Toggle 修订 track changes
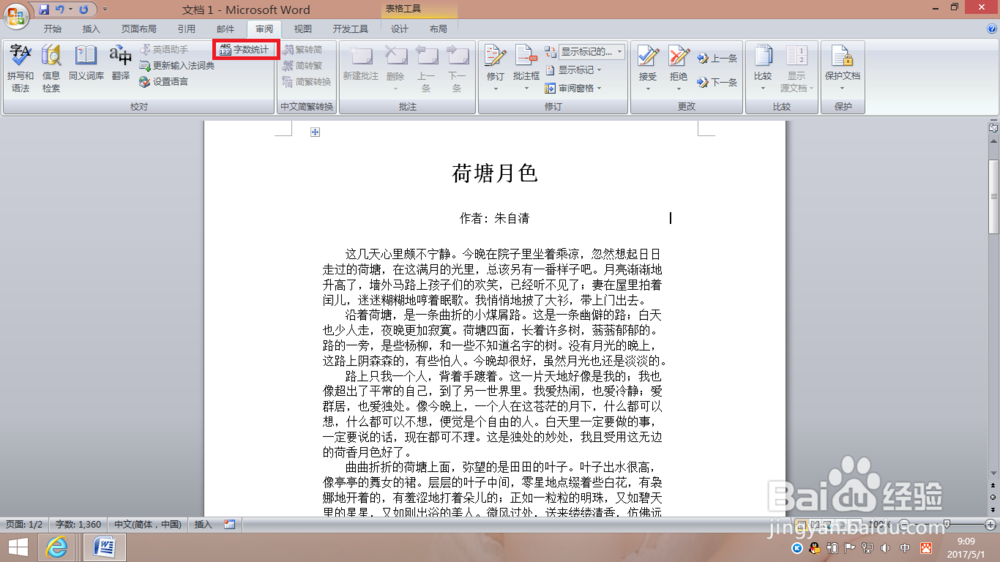Screen dimensions: 1000x562 495,63
